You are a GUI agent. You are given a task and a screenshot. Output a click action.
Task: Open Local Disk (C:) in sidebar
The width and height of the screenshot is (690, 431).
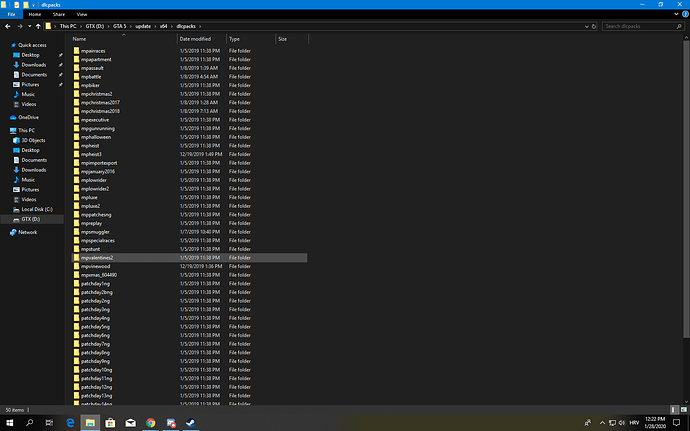click(x=37, y=210)
